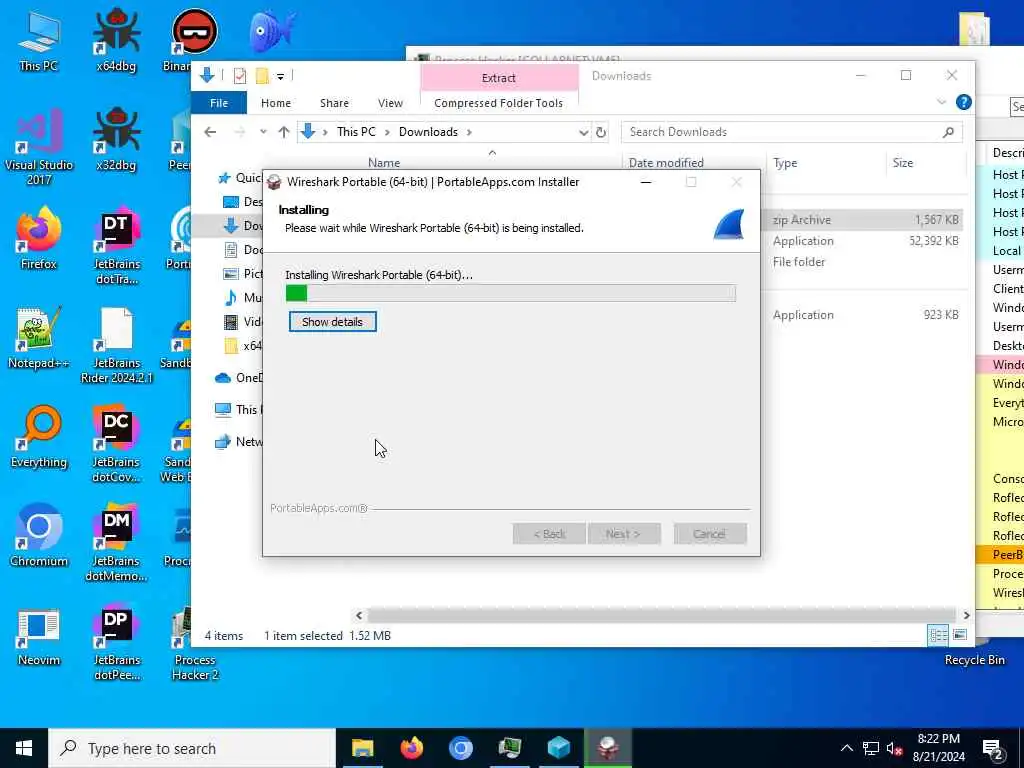Image resolution: width=1024 pixels, height=768 pixels.
Task: Select the 52,392 KB Application row
Action: click(x=864, y=241)
